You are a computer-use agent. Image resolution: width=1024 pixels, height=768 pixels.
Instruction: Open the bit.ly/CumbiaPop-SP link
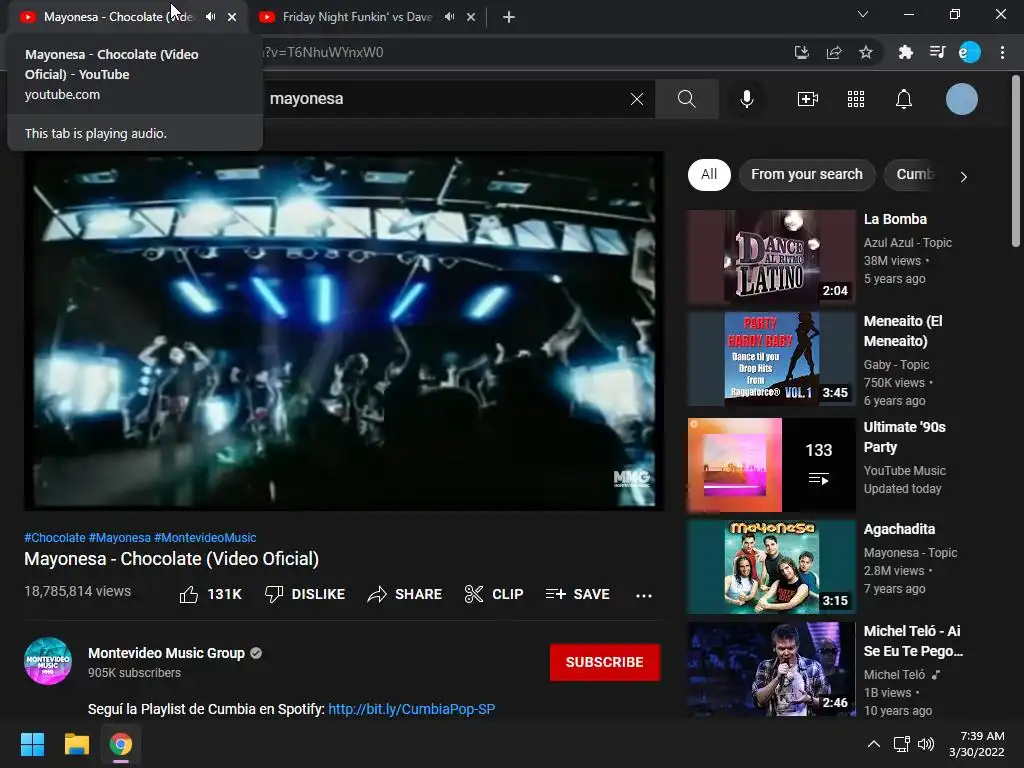click(x=411, y=709)
